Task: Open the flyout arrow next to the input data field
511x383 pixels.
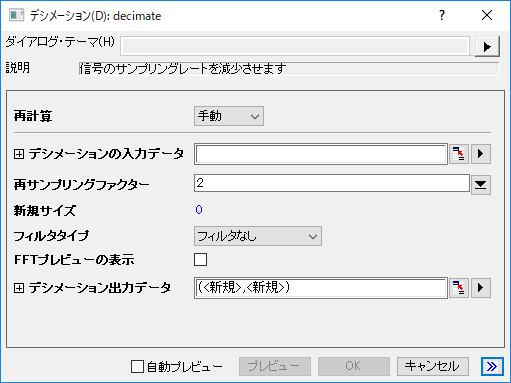Action: click(480, 154)
